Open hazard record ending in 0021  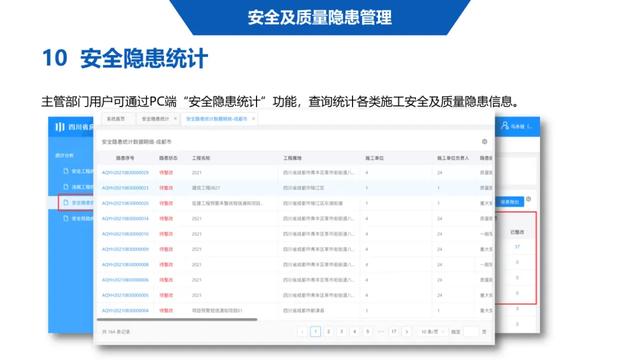125,188
